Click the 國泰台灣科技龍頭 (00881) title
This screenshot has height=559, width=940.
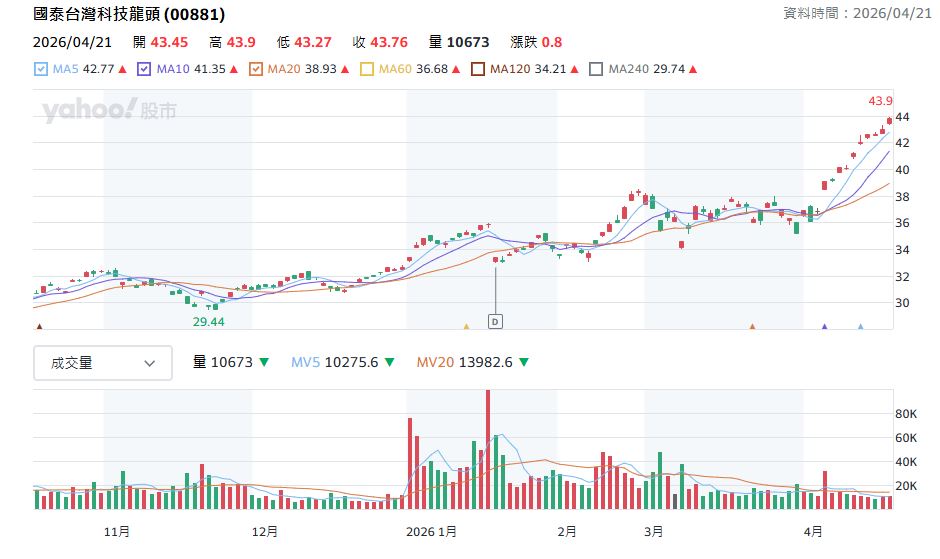click(129, 15)
